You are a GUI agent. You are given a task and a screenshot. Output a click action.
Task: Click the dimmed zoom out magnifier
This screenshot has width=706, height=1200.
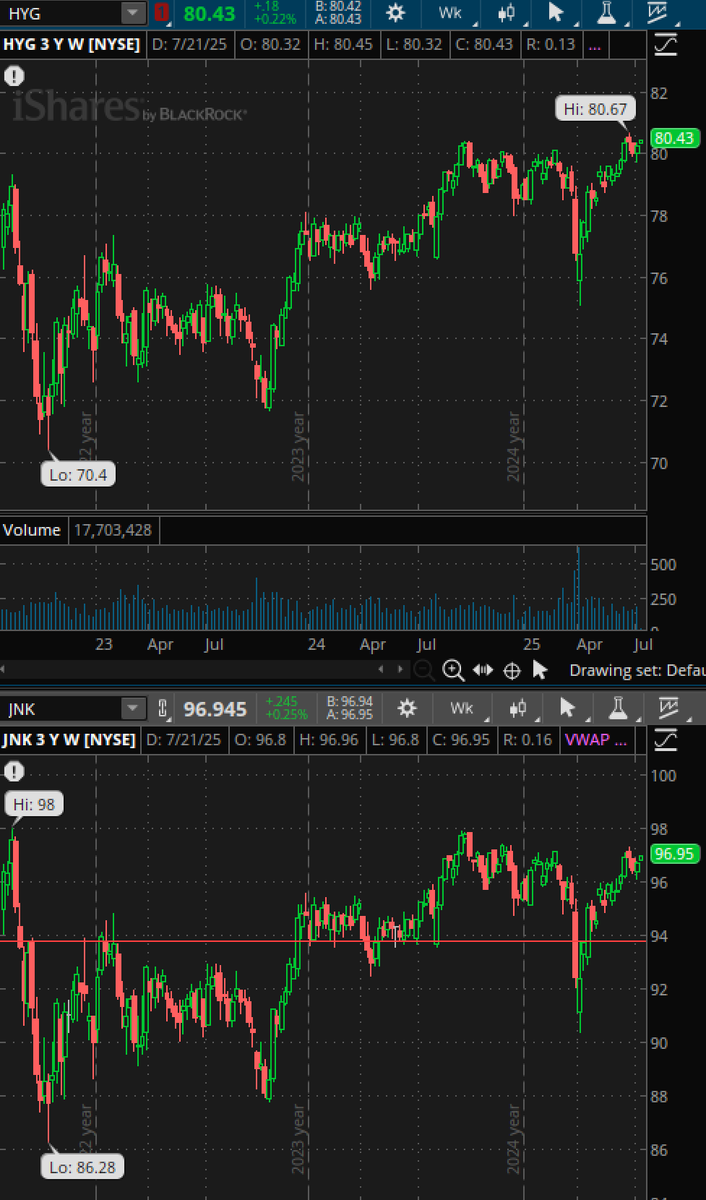point(424,670)
